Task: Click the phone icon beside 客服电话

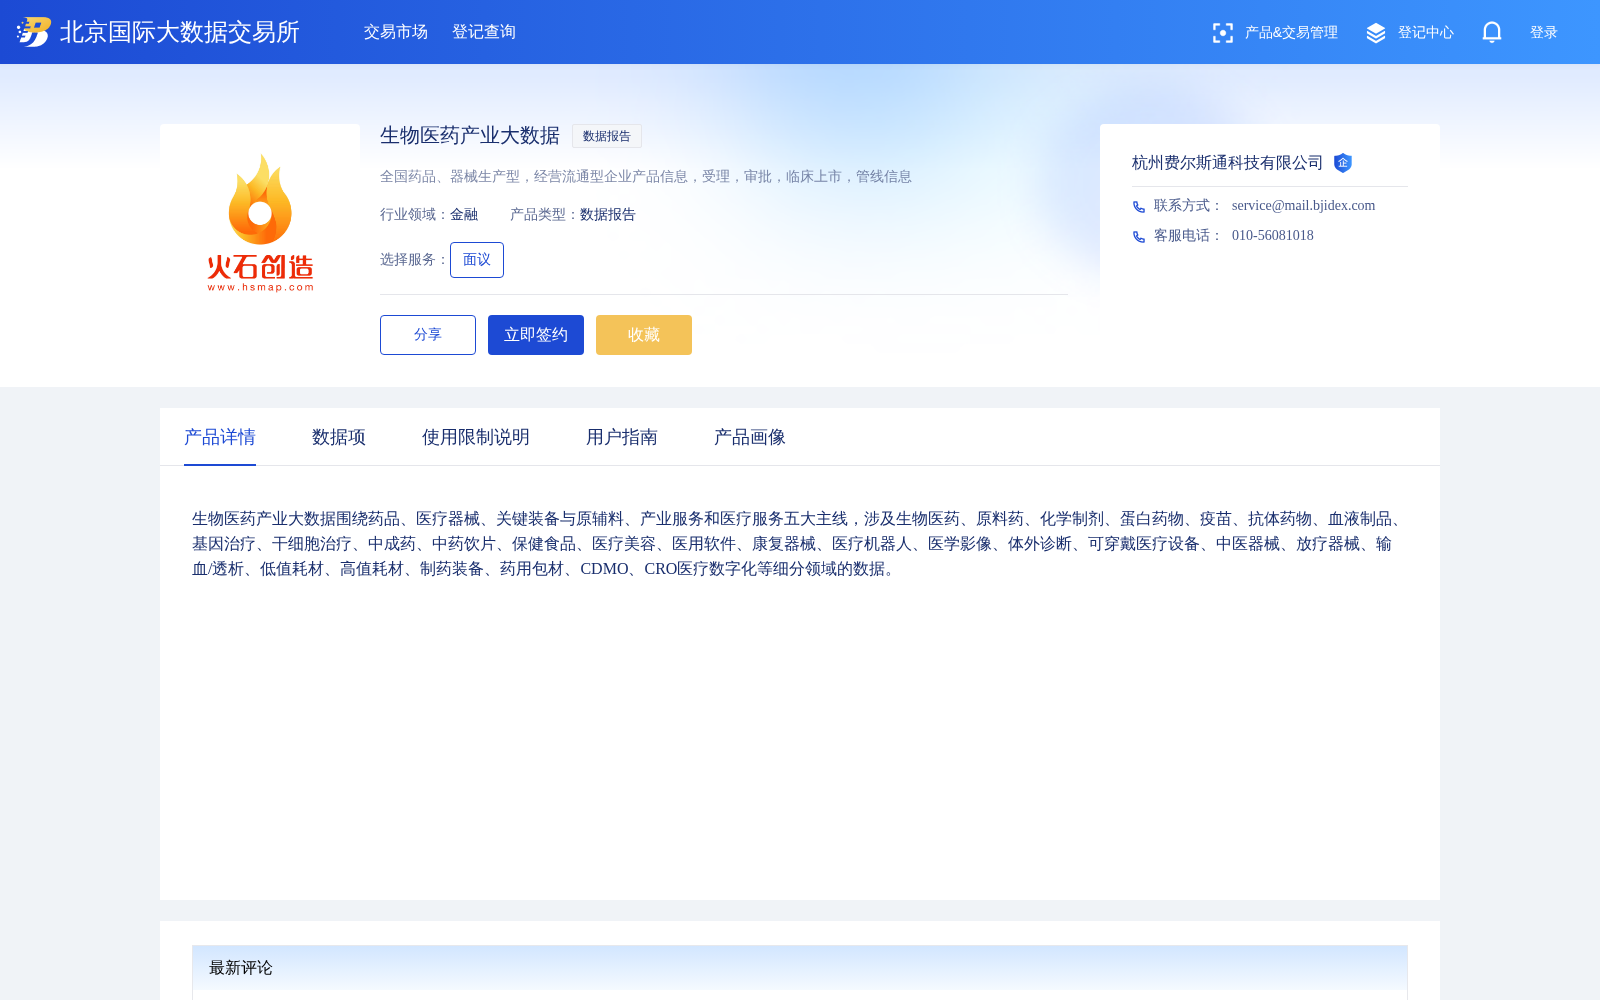Action: point(1139,237)
